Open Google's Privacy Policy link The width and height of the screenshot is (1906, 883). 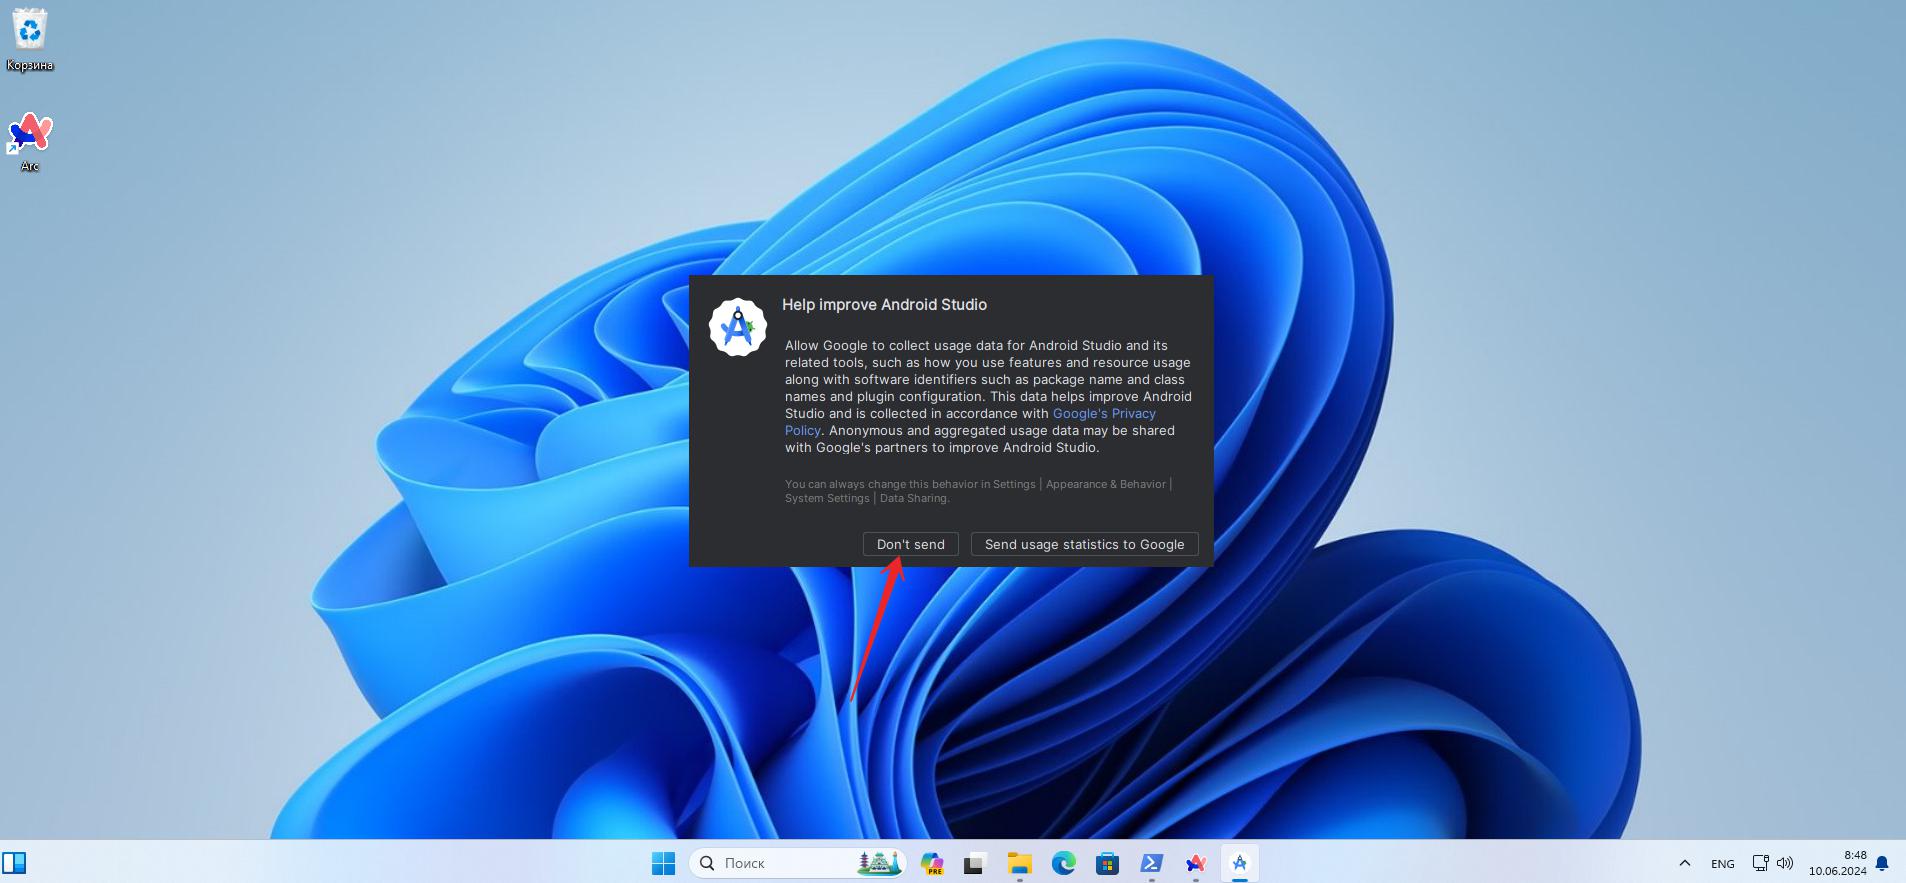tap(1104, 413)
